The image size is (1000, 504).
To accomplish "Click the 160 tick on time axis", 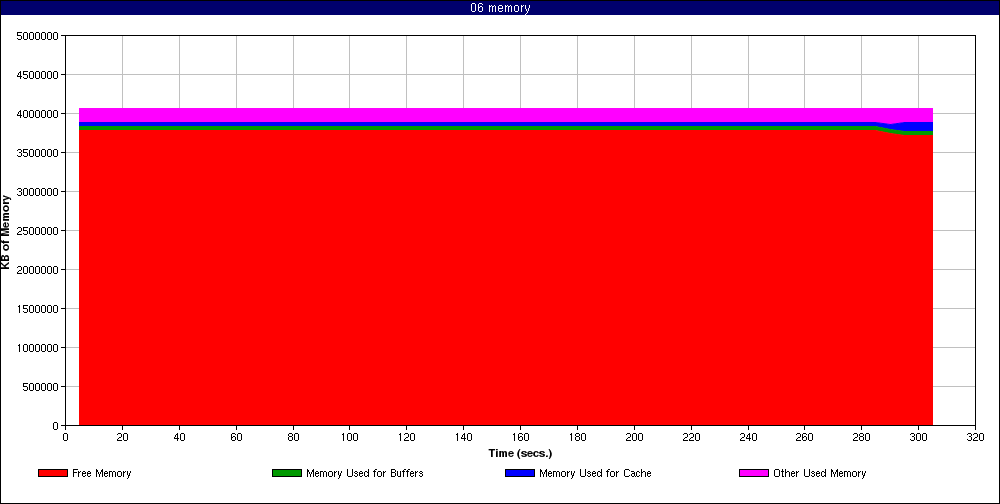I will pyautogui.click(x=520, y=438).
